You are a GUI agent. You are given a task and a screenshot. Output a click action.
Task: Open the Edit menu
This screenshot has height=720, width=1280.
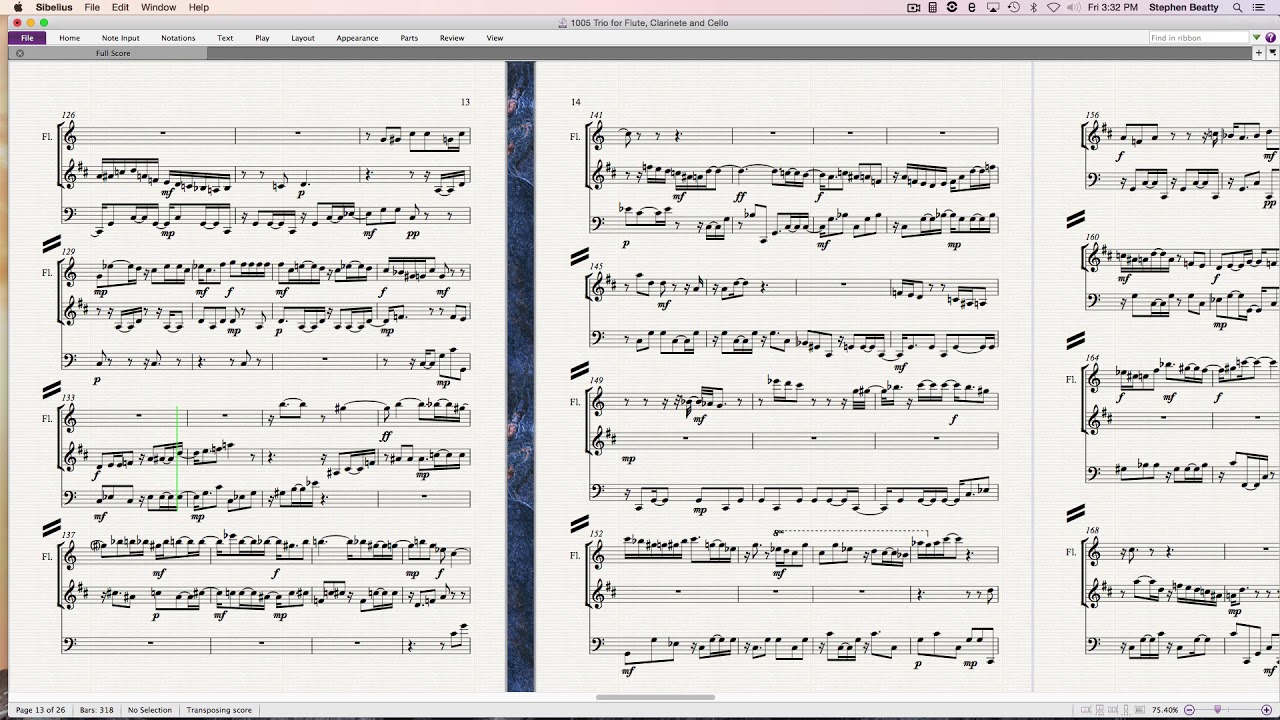pos(120,7)
